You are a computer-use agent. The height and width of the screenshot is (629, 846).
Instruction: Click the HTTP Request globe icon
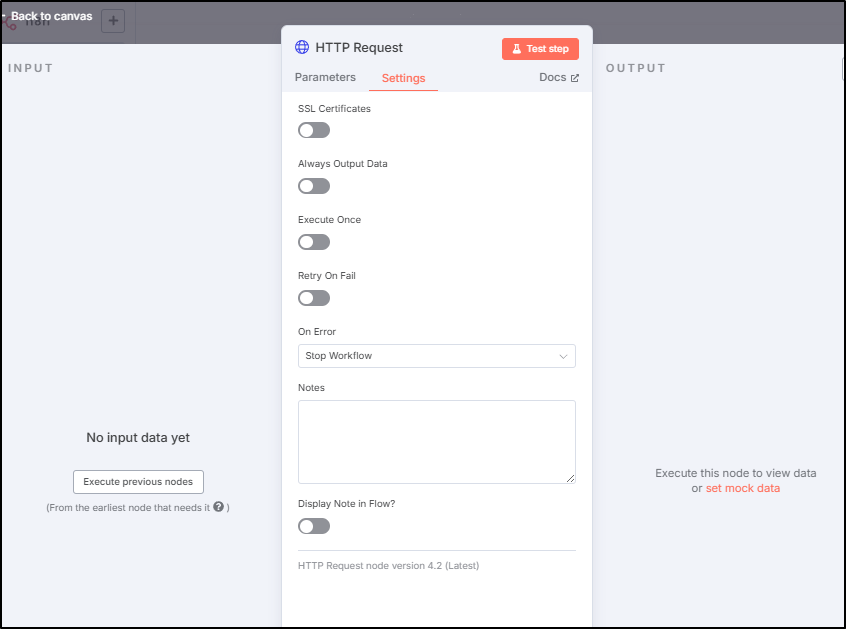(x=302, y=47)
